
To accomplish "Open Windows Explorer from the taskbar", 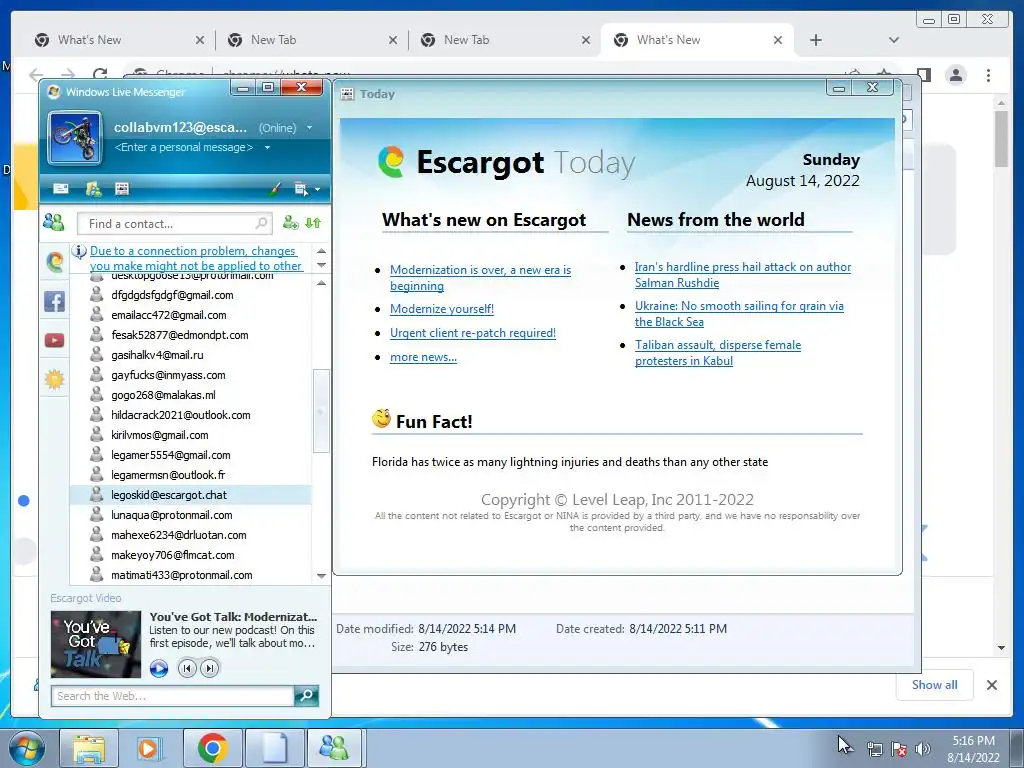I will [89, 748].
